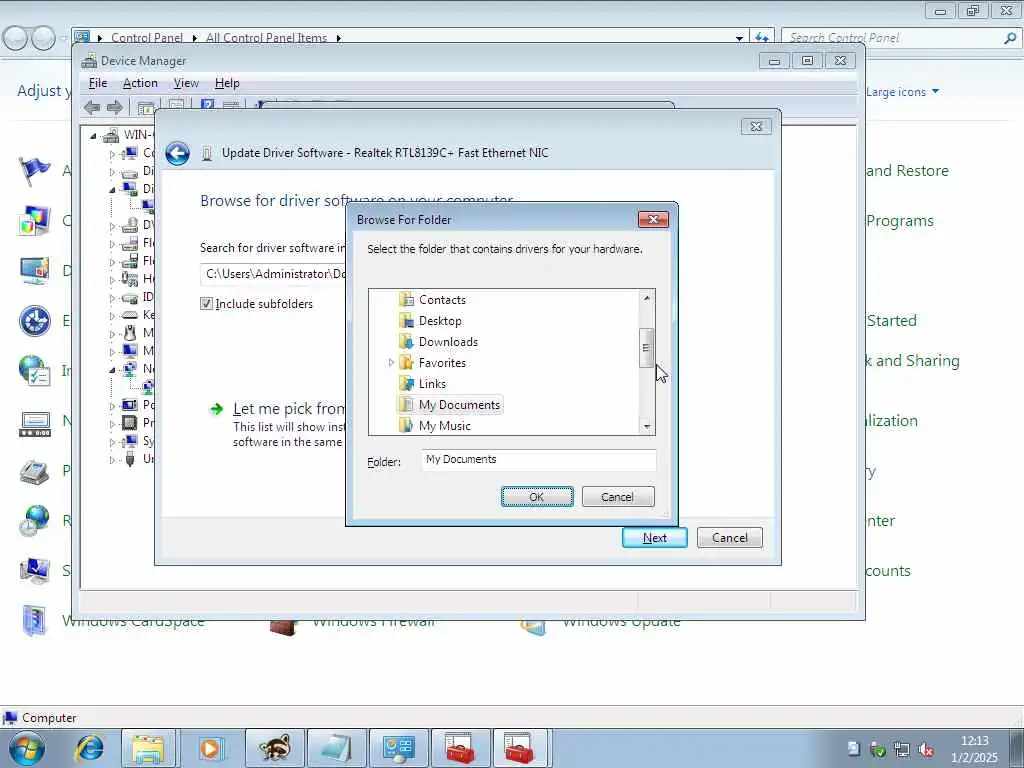Screen dimensions: 1024x768
Task: Click the My Music folder icon
Action: [406, 426]
